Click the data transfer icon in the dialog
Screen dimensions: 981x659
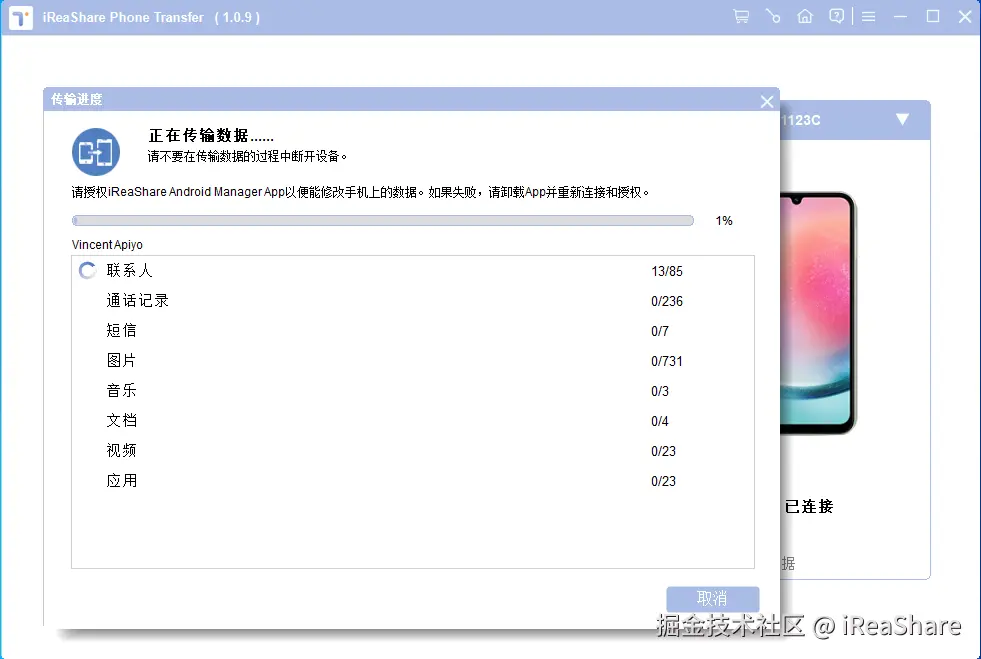[95, 152]
